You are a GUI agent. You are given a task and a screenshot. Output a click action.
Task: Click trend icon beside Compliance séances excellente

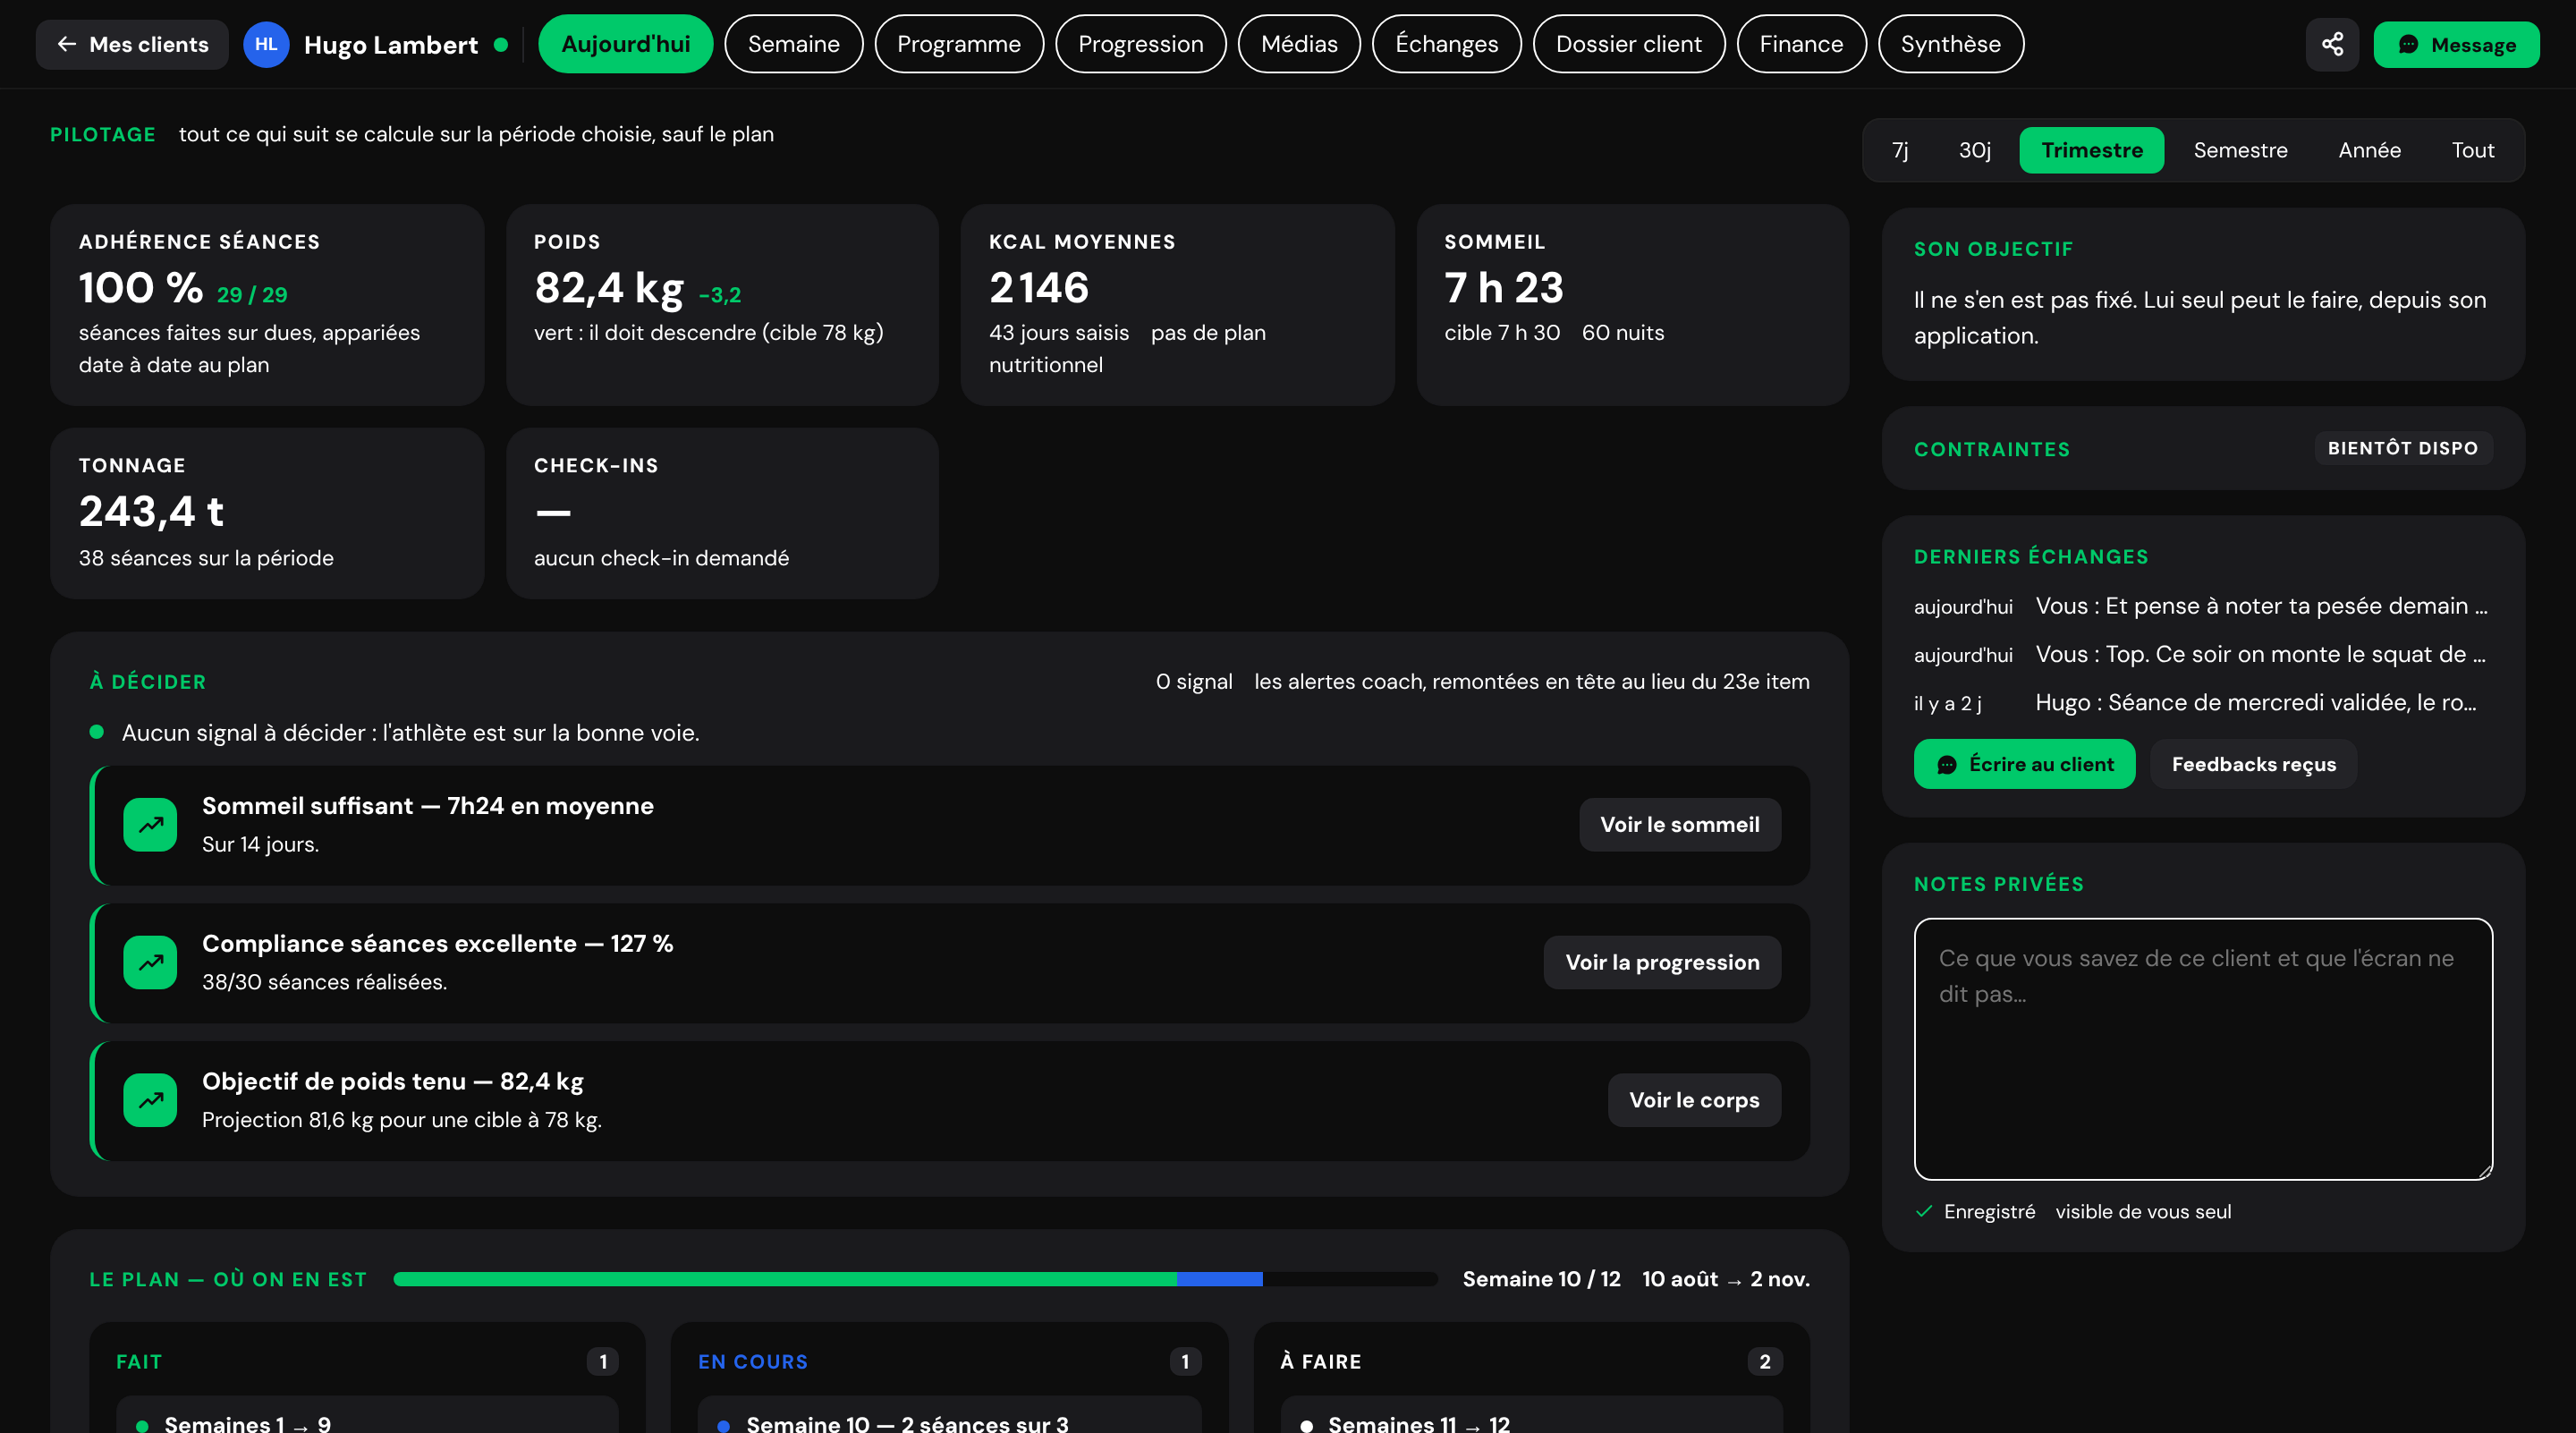[x=150, y=962]
